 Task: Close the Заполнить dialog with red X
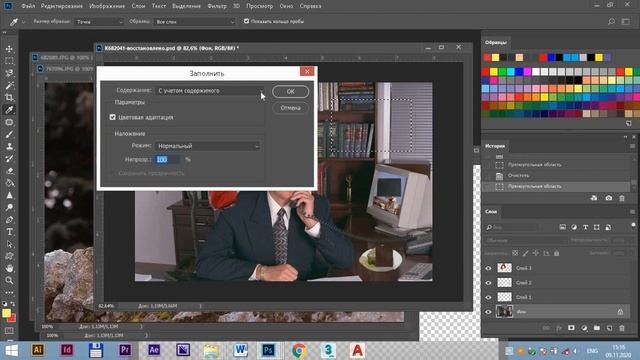307,71
